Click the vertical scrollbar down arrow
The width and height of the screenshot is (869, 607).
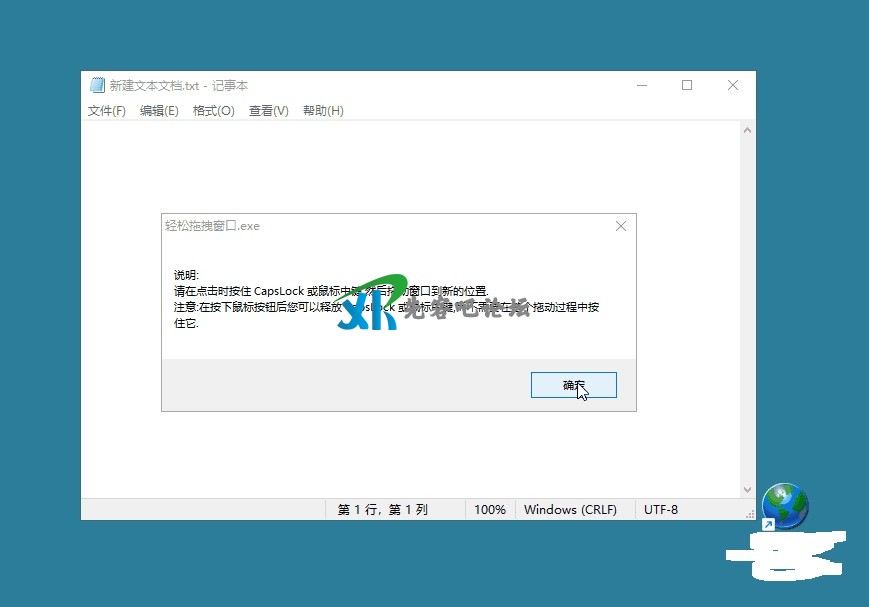(x=747, y=490)
